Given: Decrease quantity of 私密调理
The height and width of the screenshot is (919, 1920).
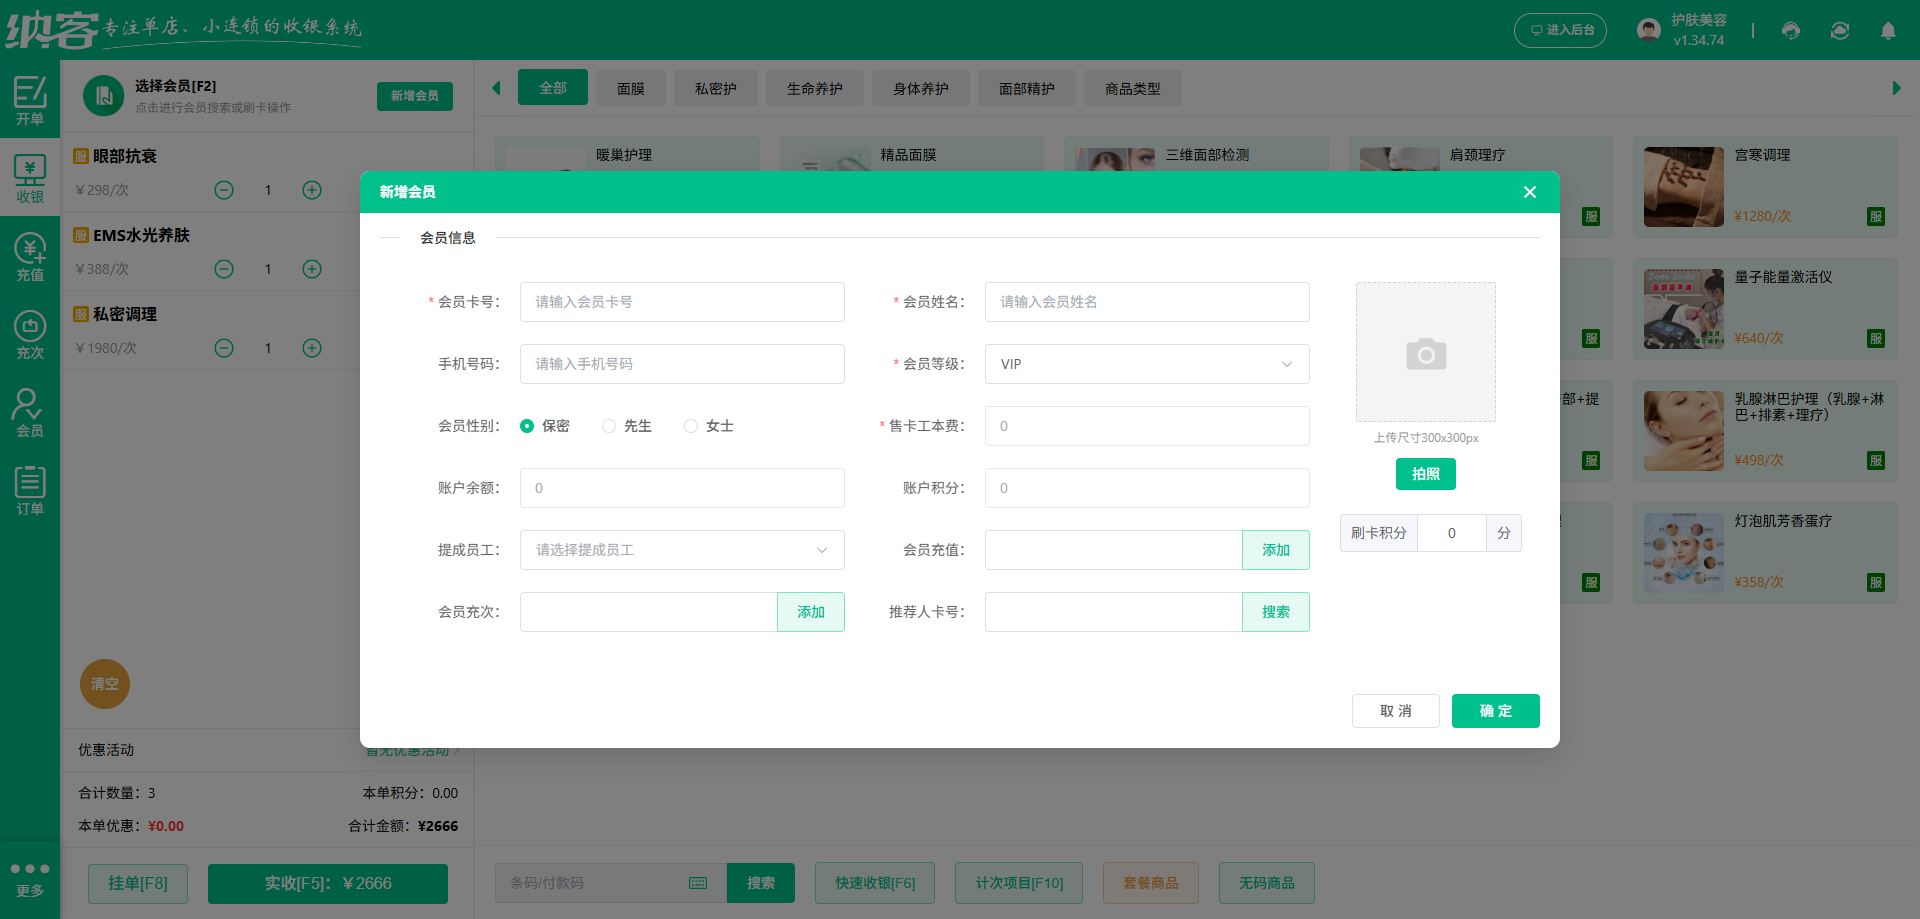Looking at the screenshot, I should click(224, 348).
